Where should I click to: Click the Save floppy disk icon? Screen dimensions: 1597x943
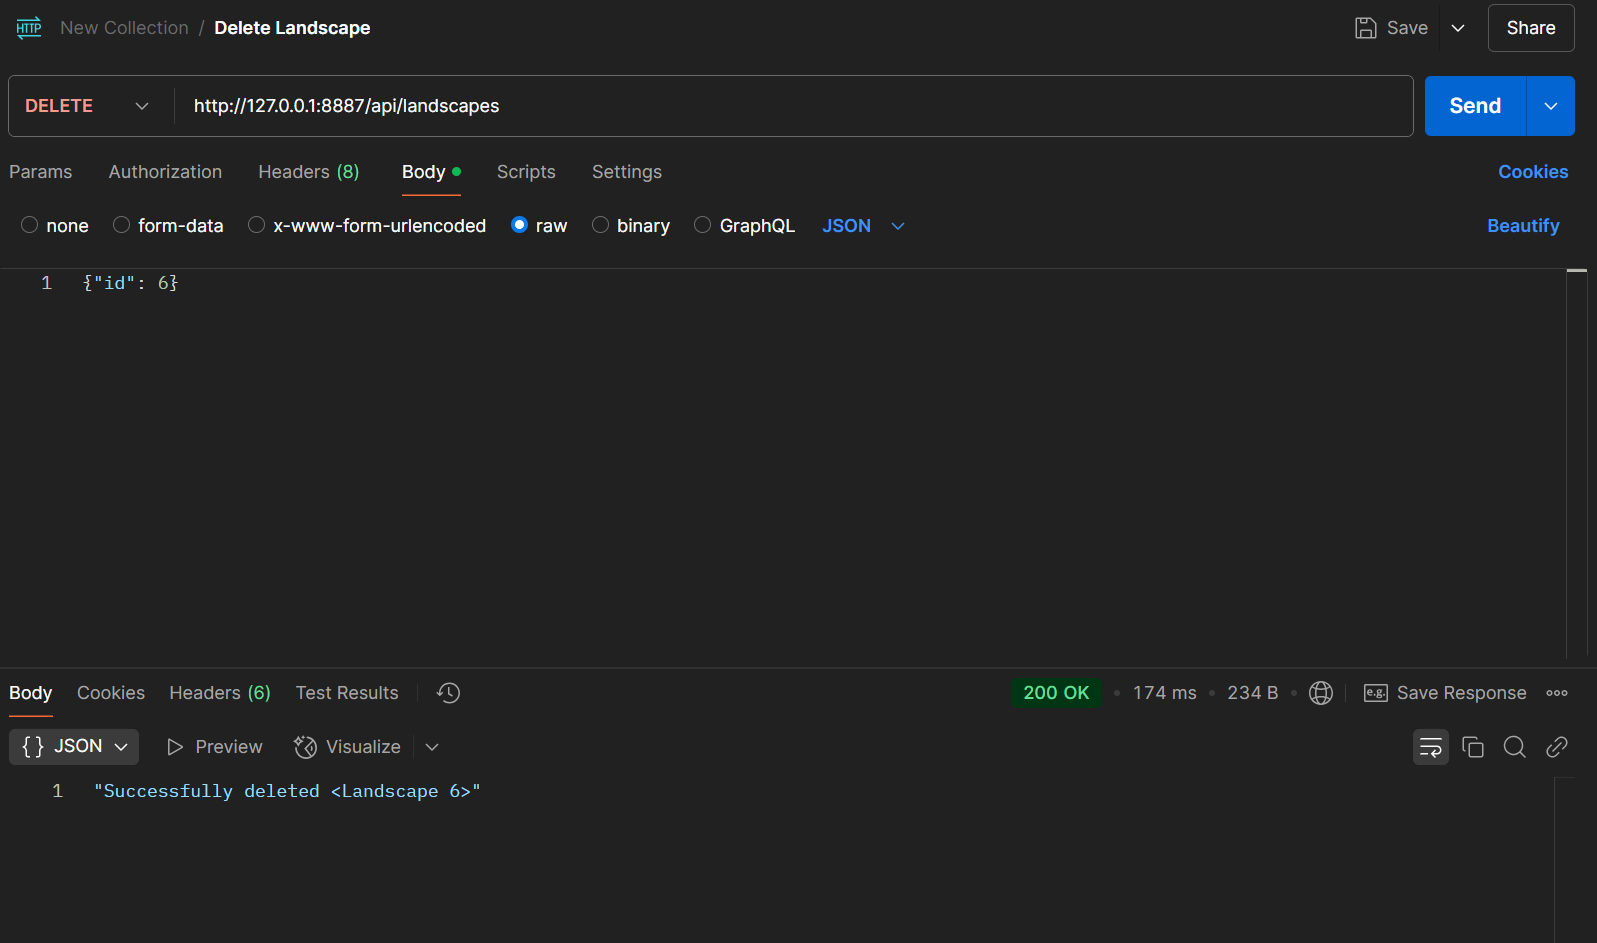1365,28
